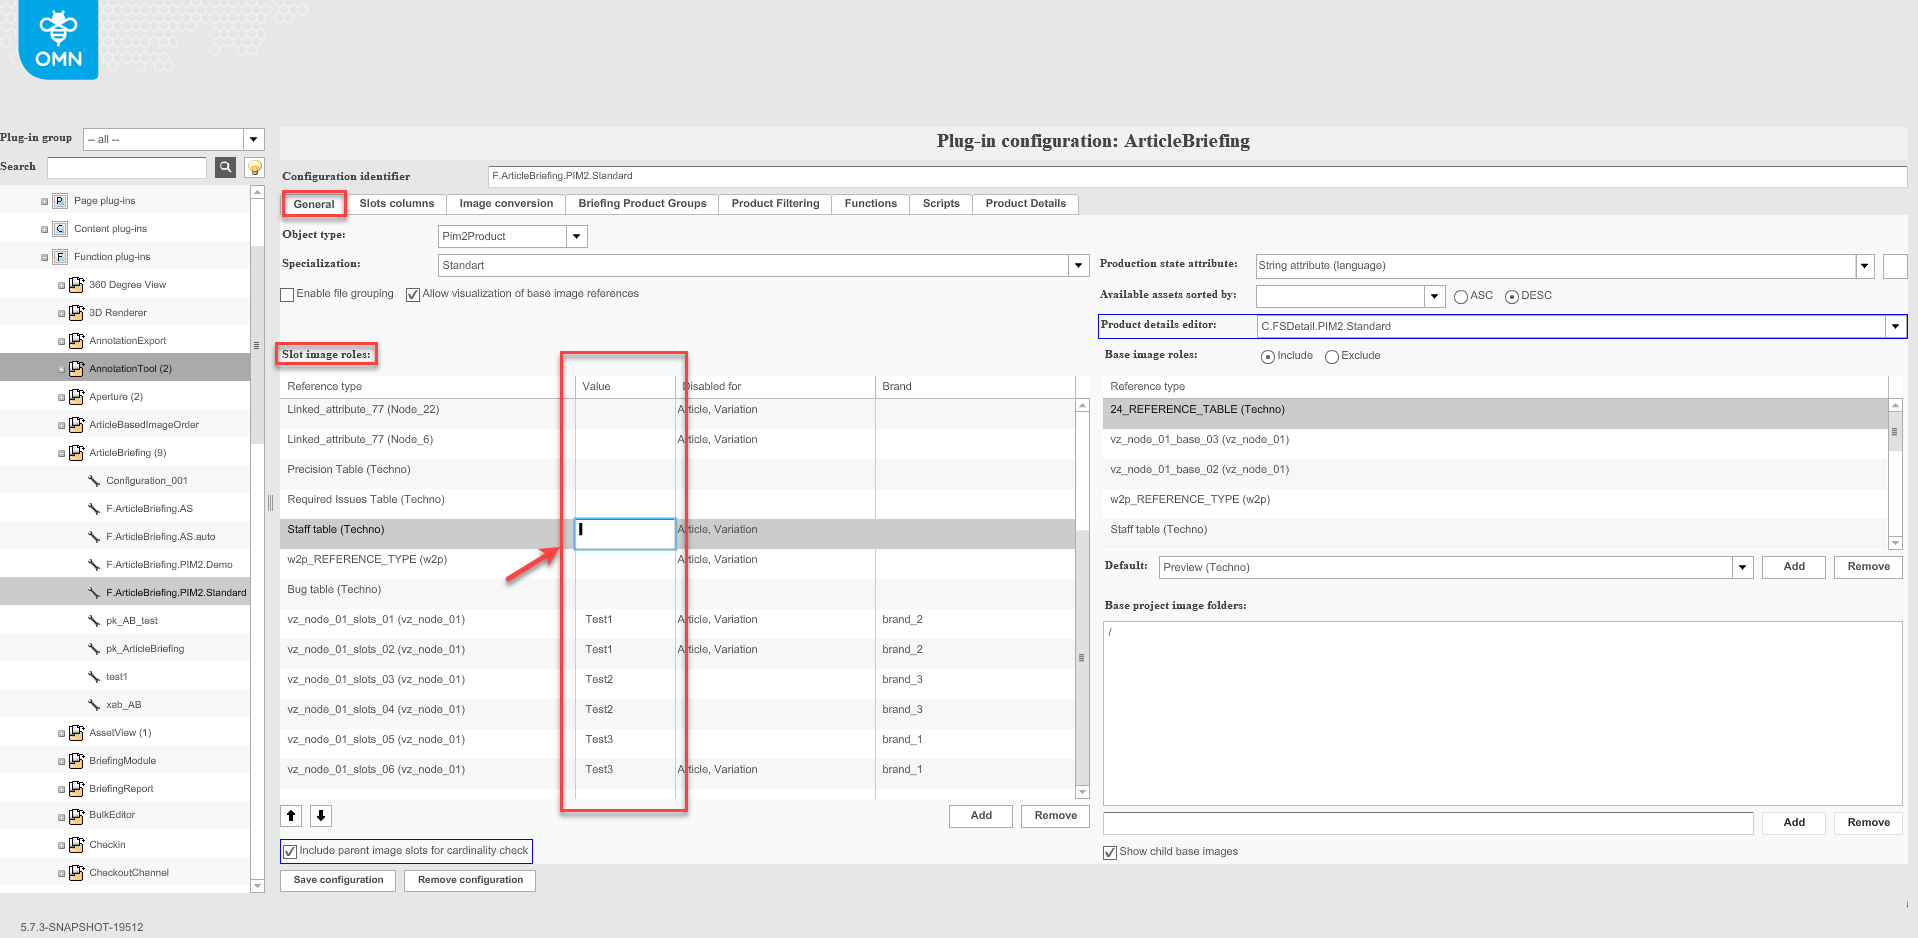
Task: Select the Content plug-ins C icon
Action: click(59, 228)
